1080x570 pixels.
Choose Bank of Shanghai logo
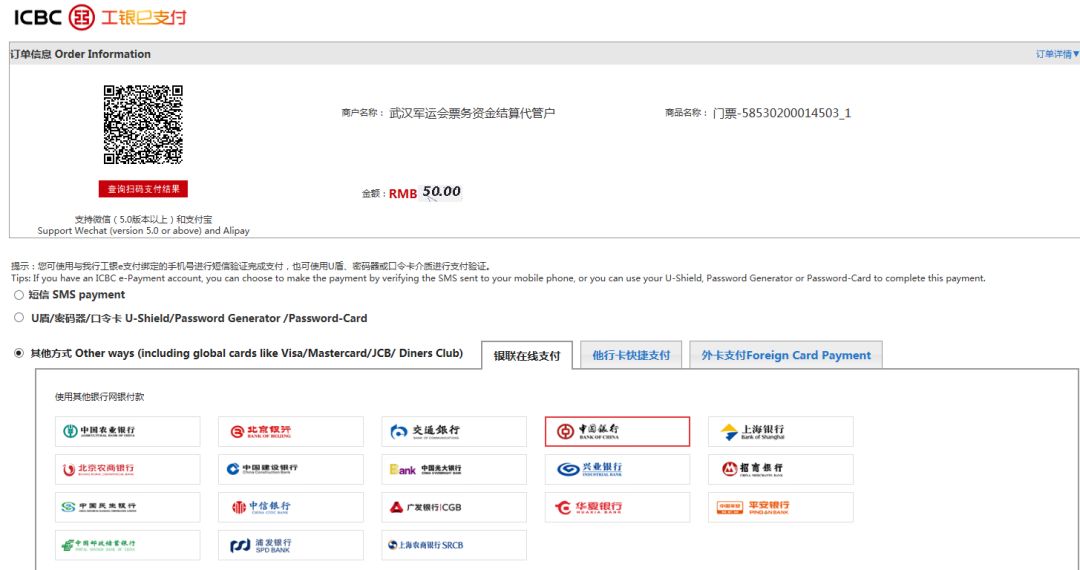pos(780,432)
